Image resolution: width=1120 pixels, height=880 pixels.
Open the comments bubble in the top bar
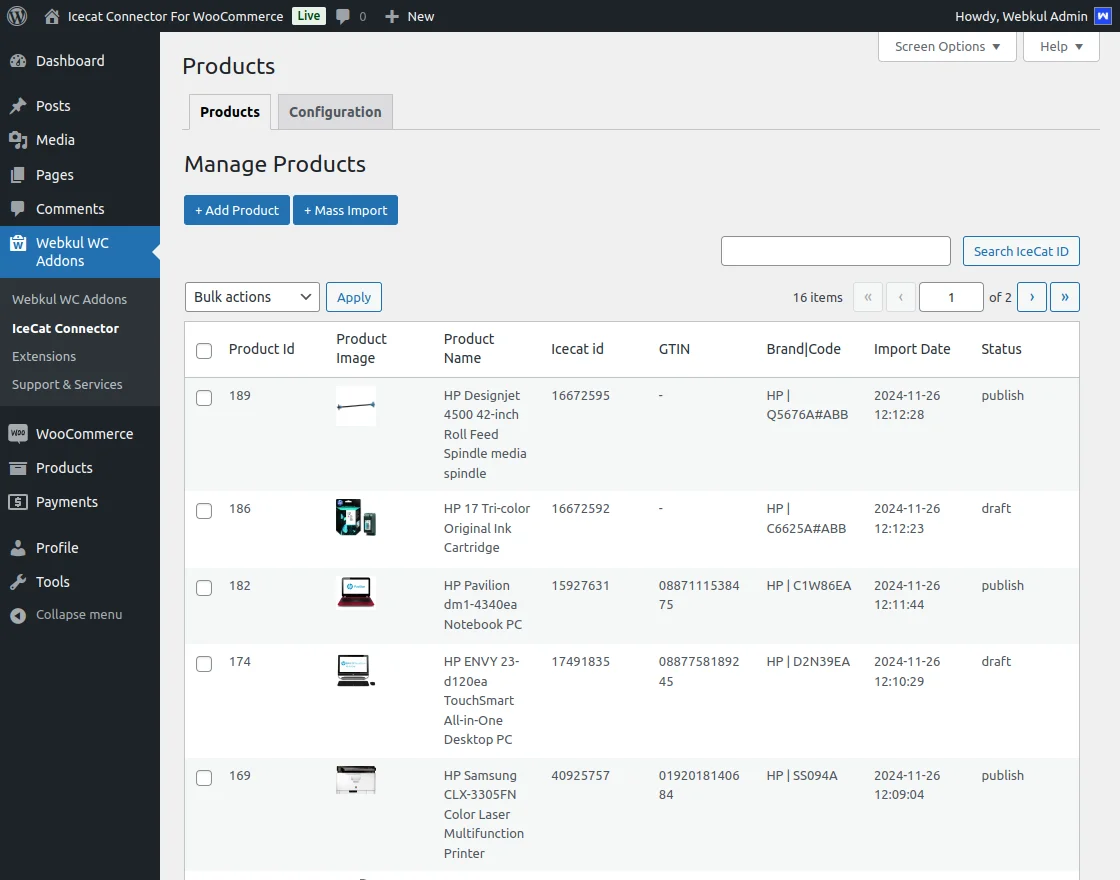pos(345,16)
